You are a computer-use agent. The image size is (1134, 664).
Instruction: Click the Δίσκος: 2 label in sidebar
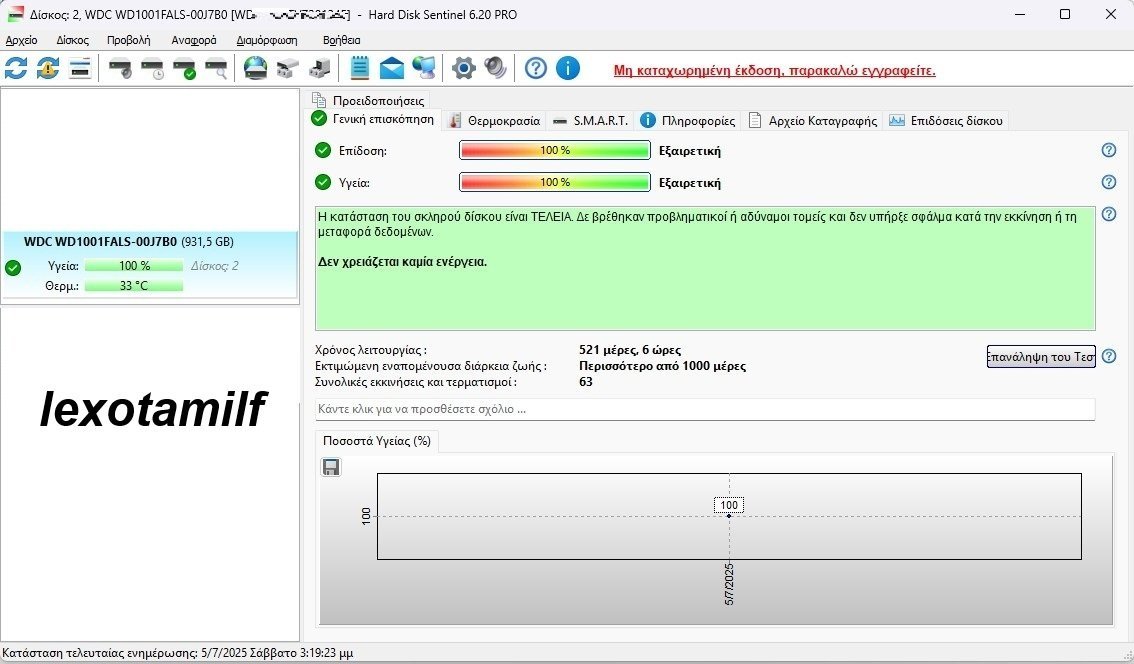click(215, 266)
